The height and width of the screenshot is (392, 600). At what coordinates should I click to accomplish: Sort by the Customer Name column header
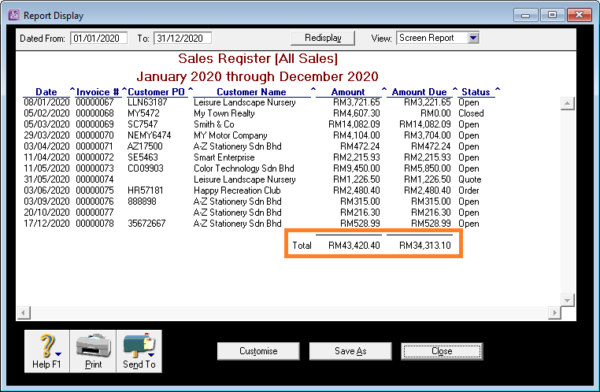coord(251,92)
